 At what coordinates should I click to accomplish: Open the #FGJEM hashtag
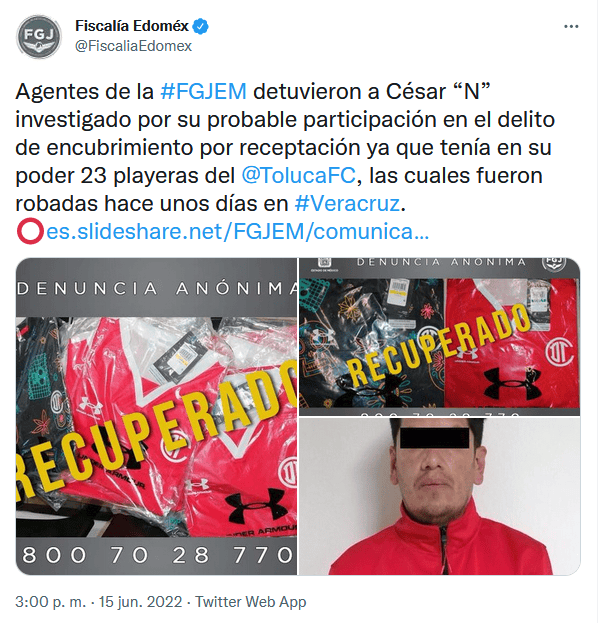coord(203,91)
